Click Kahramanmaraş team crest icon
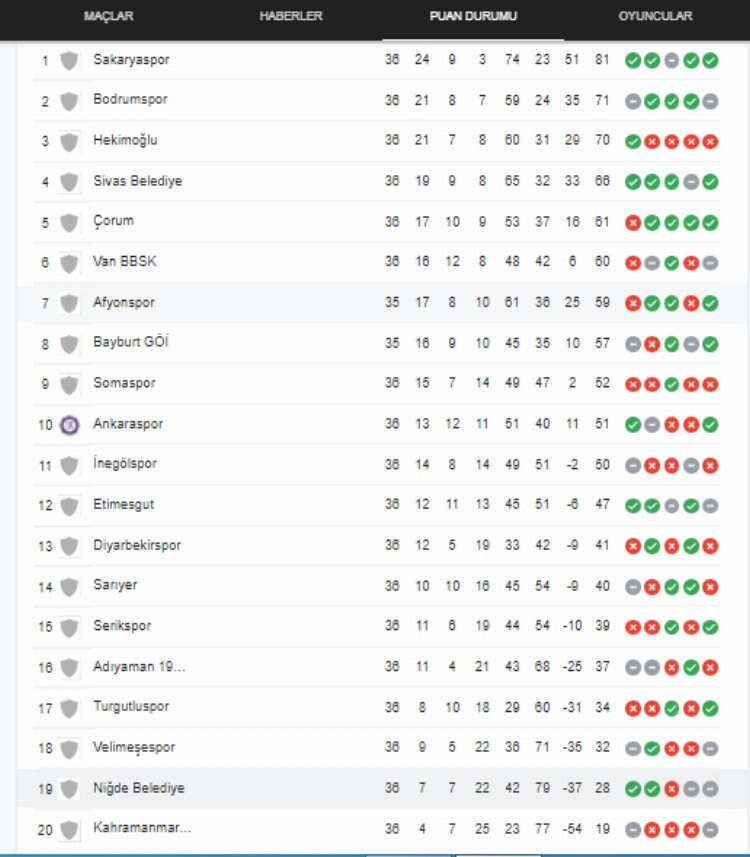The image size is (750, 857). tap(69, 829)
